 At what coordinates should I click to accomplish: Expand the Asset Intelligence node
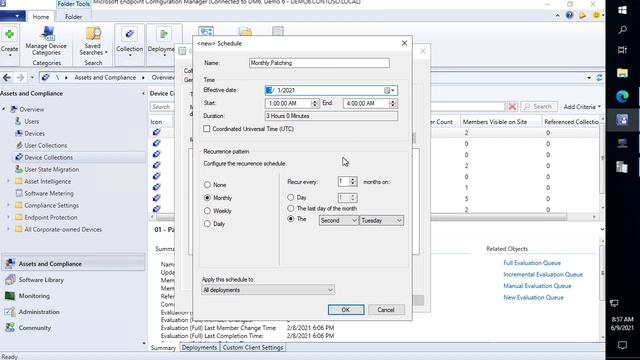point(8,181)
